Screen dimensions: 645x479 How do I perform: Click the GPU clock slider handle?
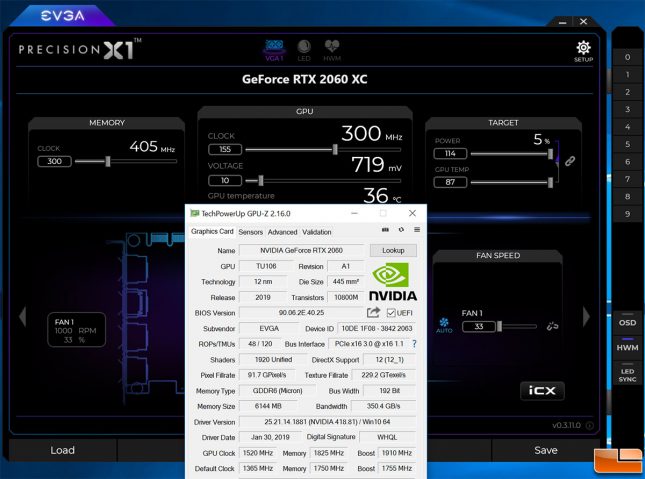(335, 149)
